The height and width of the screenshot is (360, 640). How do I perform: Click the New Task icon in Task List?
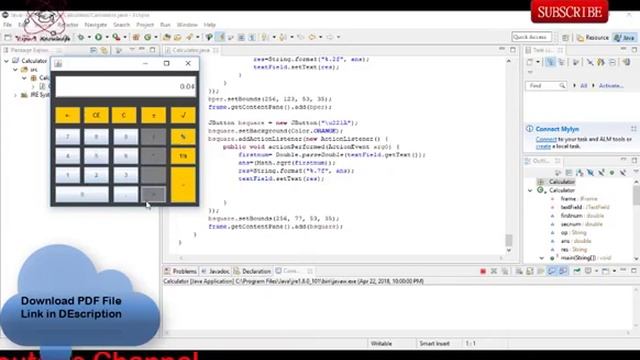[530, 62]
